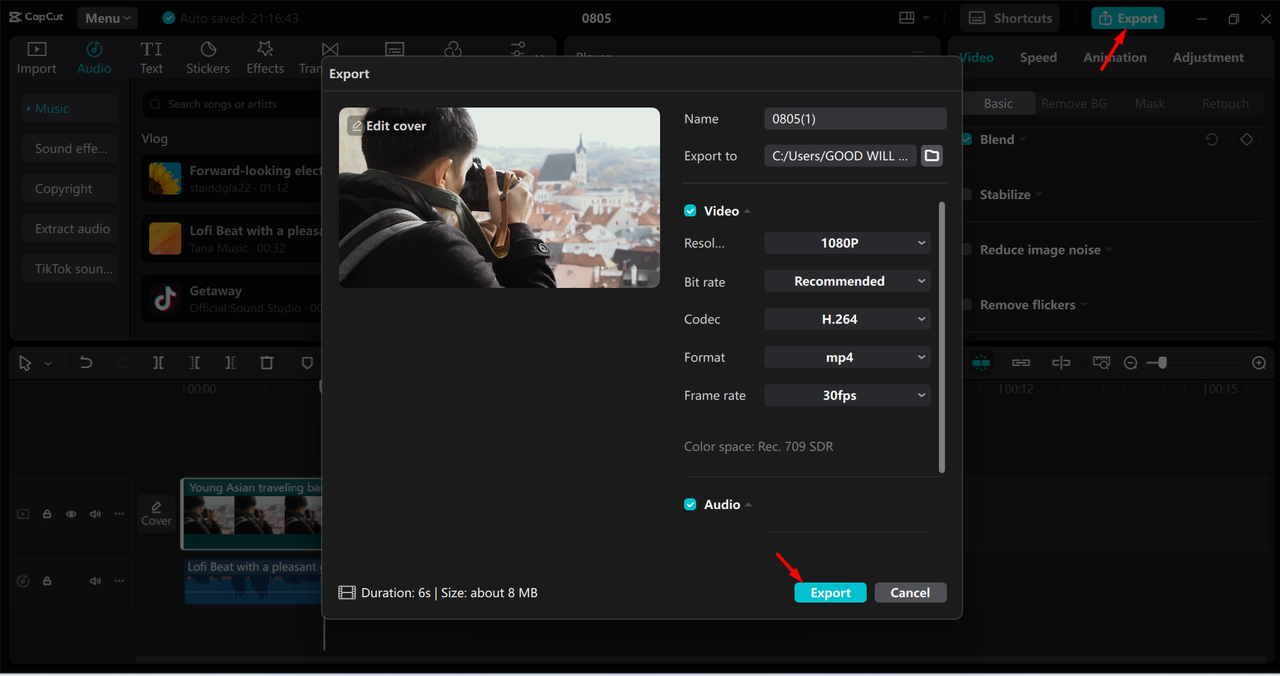Click the Cover pencil button in the timeline

[x=156, y=513]
